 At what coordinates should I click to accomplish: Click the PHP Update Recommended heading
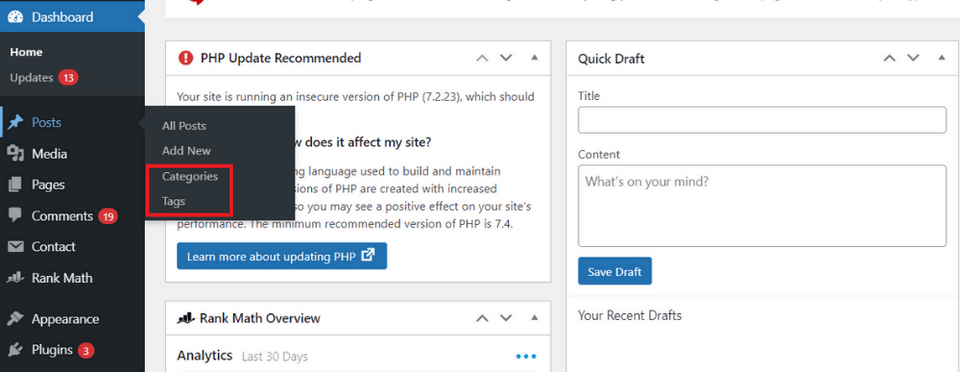point(280,58)
